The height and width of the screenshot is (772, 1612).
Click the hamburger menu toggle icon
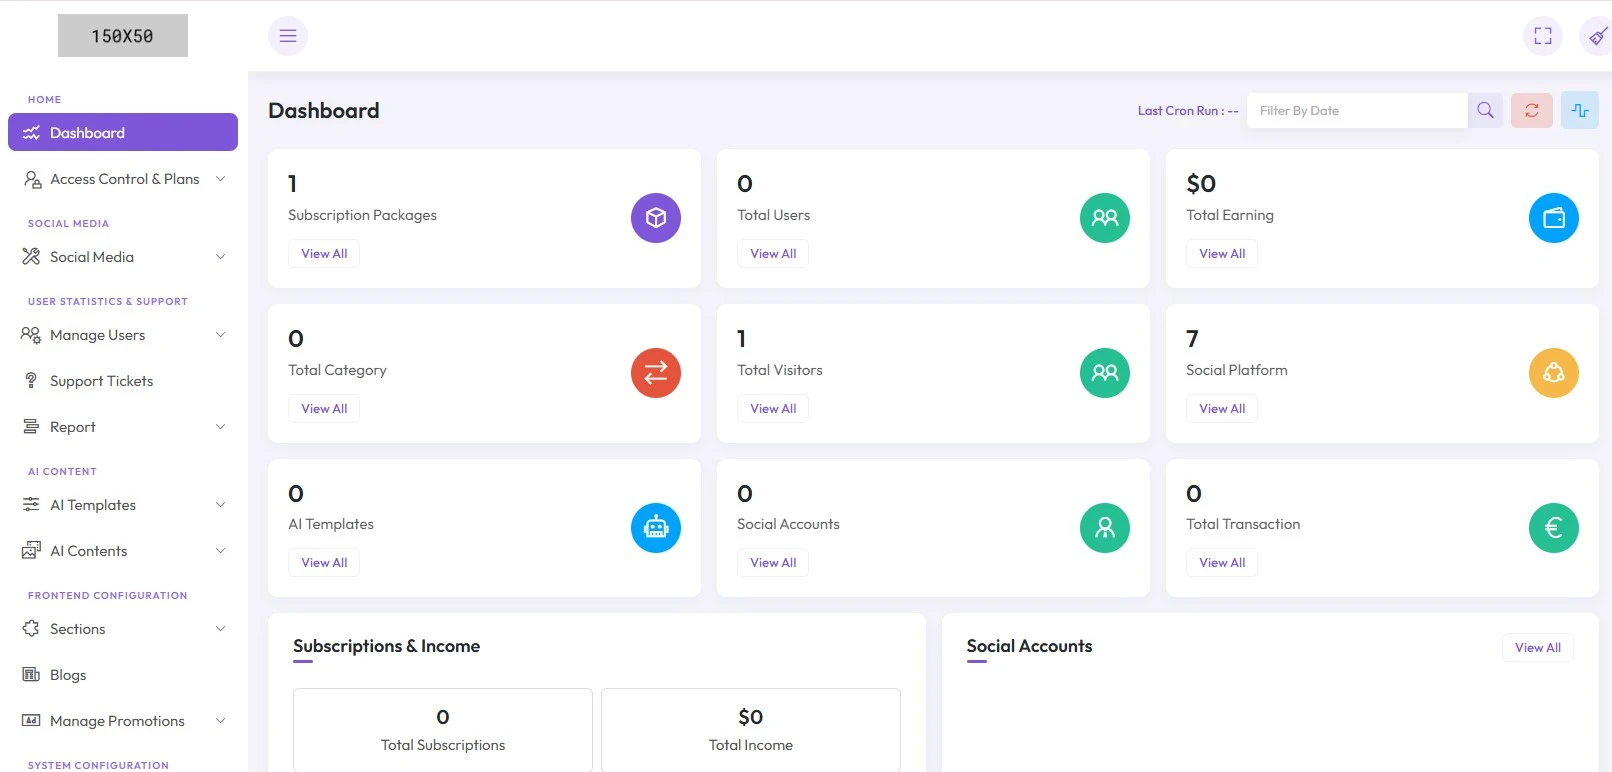coord(288,36)
